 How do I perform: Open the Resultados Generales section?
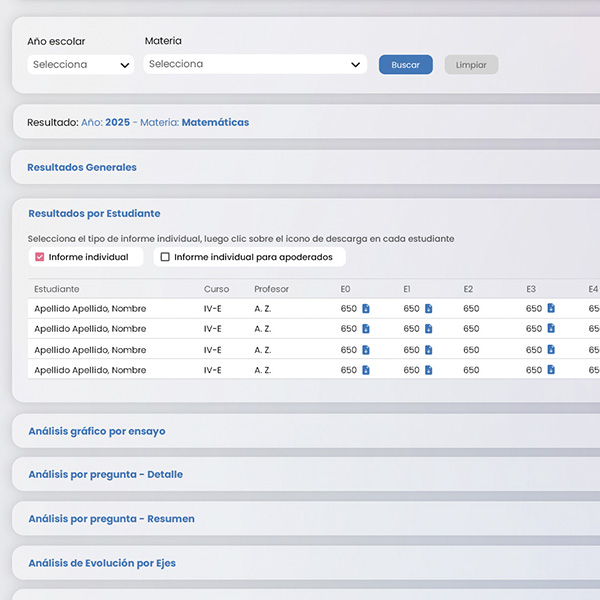[82, 167]
